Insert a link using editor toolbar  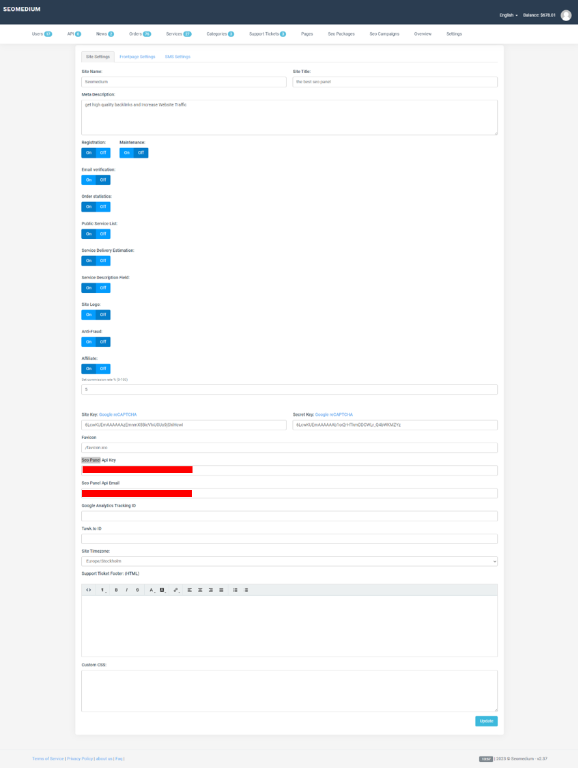coord(176,590)
